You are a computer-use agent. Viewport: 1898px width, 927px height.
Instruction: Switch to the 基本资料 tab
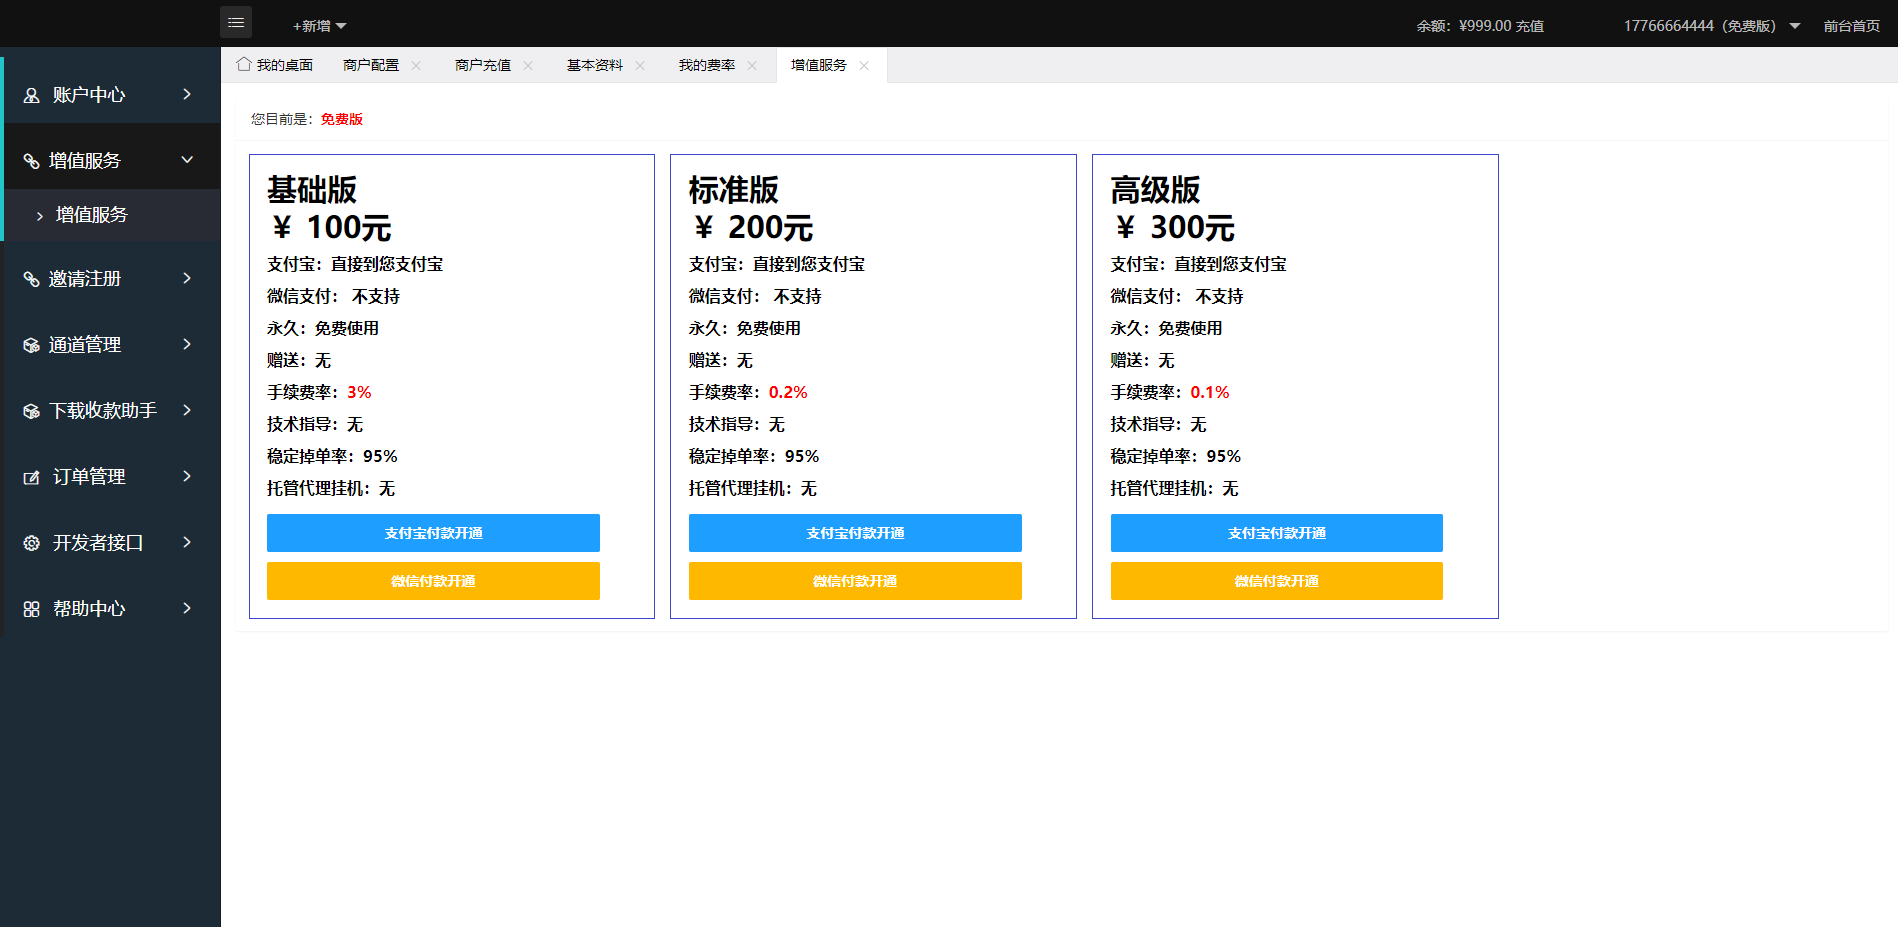[x=594, y=65]
